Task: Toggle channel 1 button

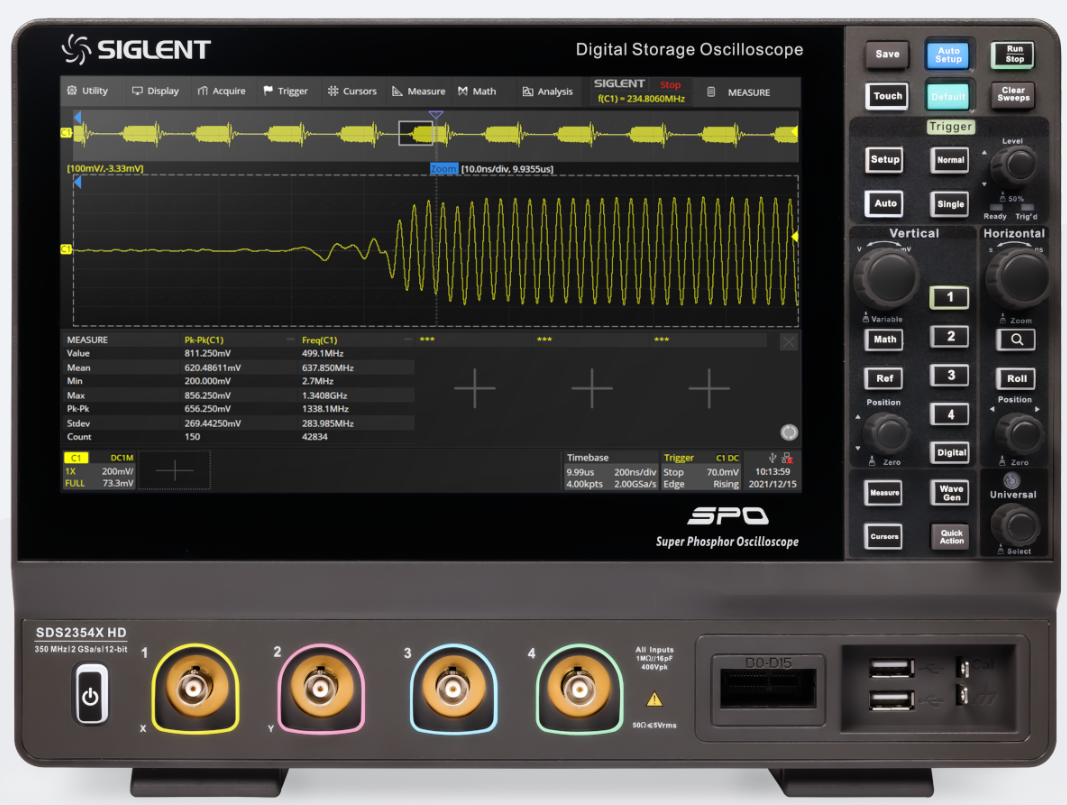Action: tap(949, 297)
